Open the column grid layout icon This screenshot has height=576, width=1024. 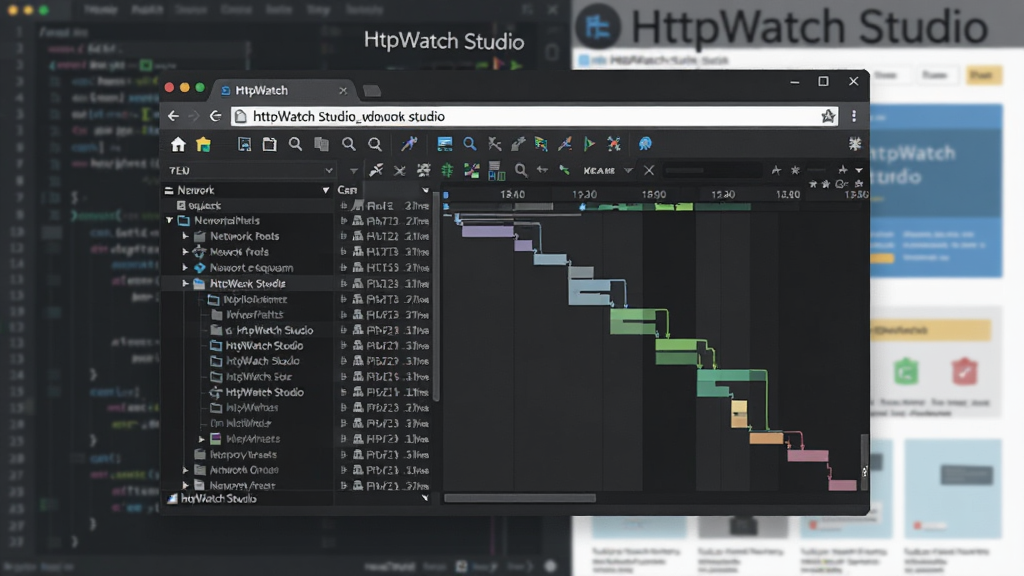click(x=496, y=171)
